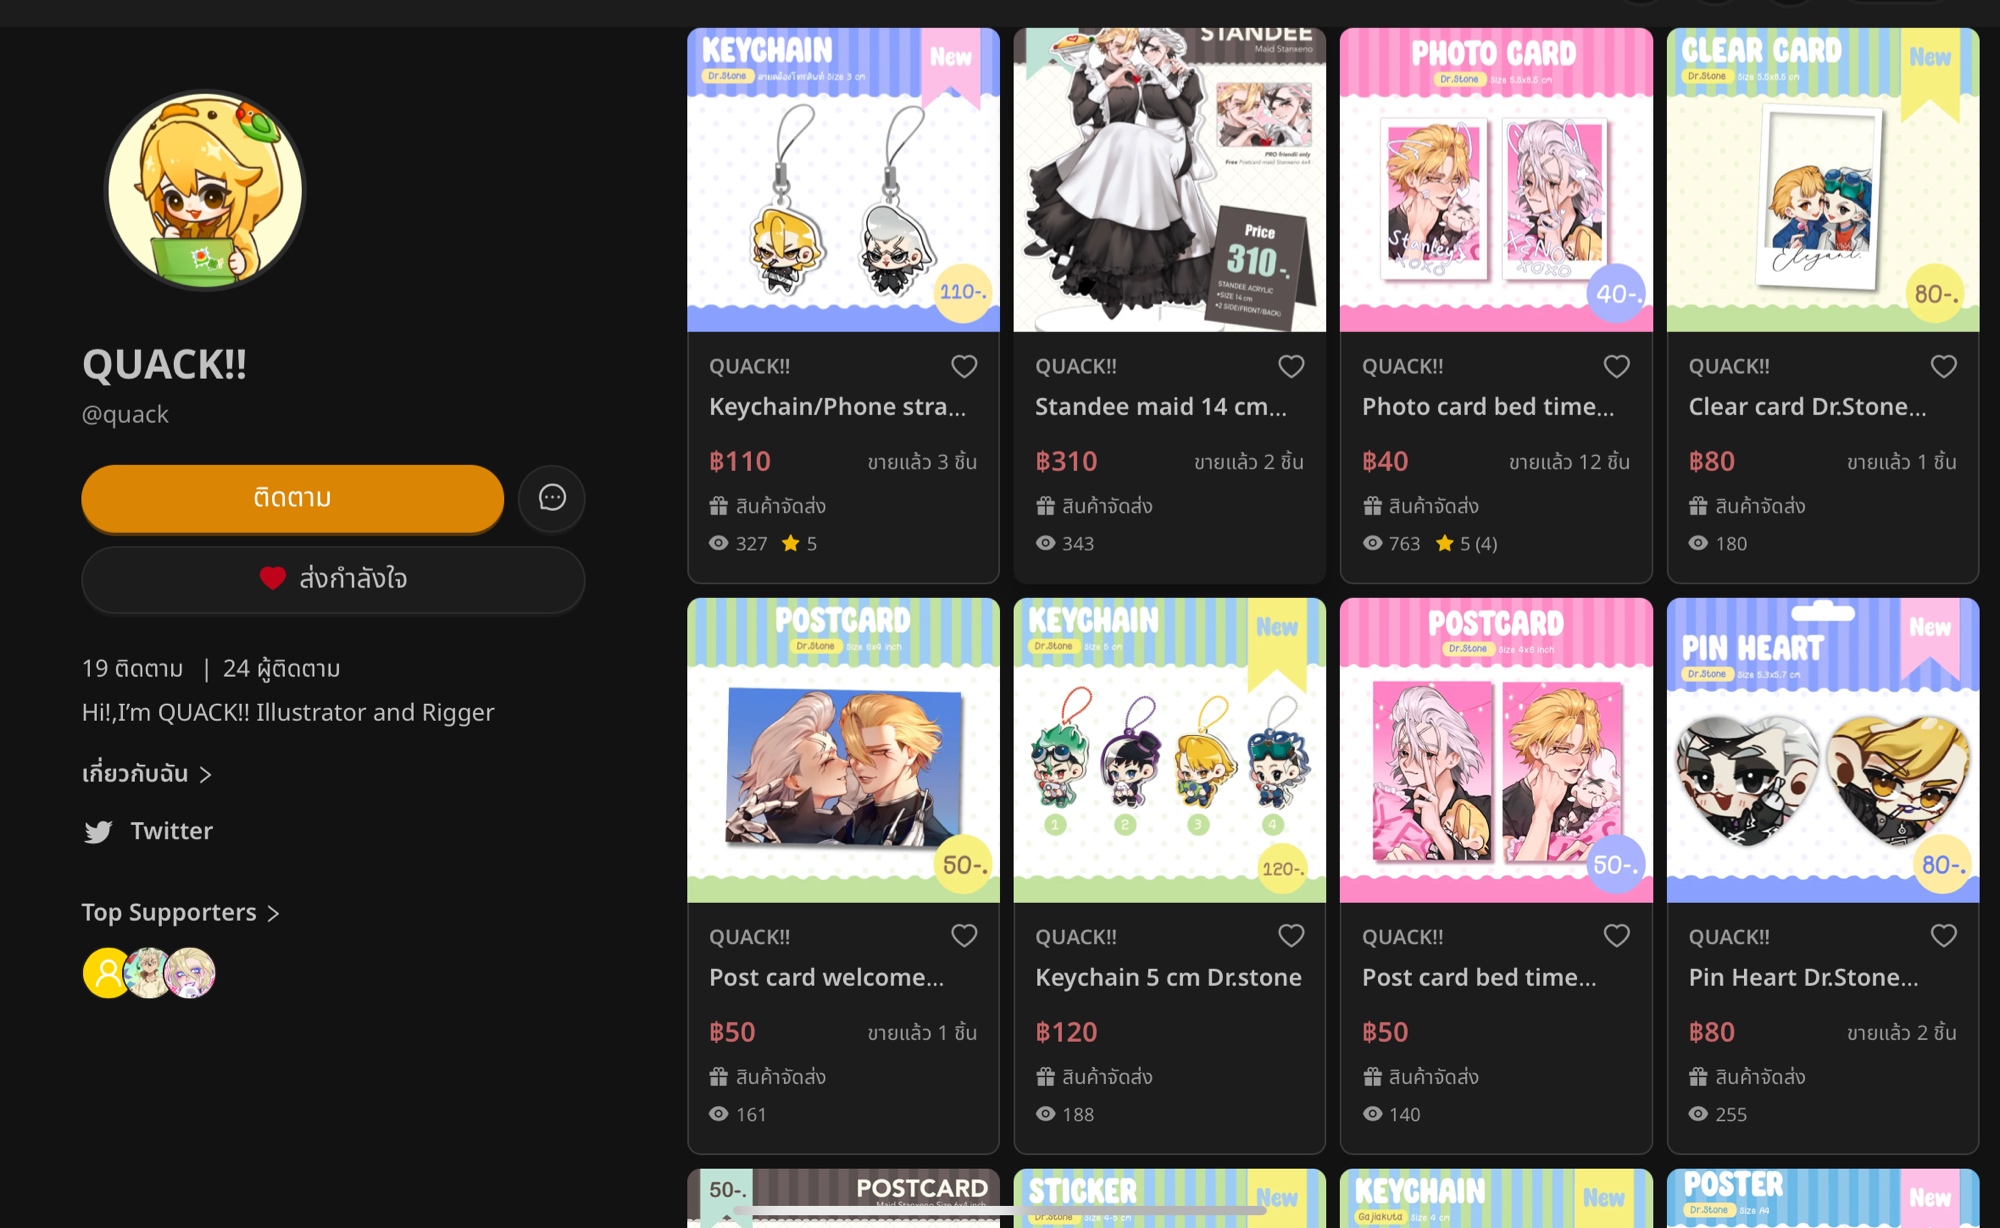Open yellow top supporter avatar
2000x1228 pixels.
tap(107, 973)
